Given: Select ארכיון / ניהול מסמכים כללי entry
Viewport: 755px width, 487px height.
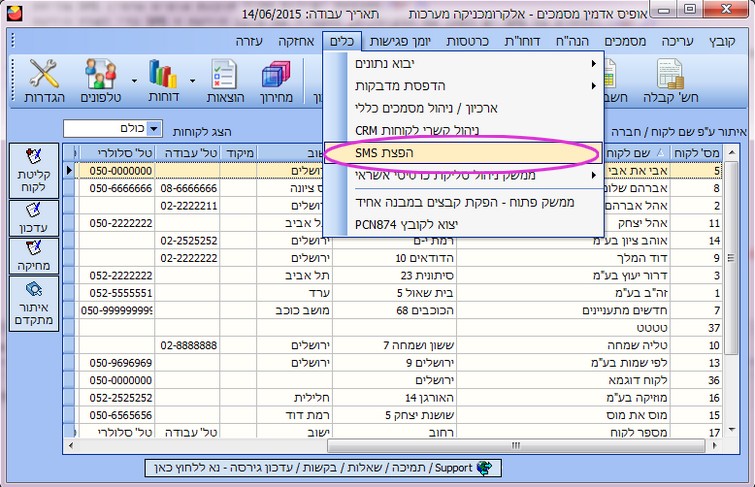Looking at the screenshot, I should point(463,108).
